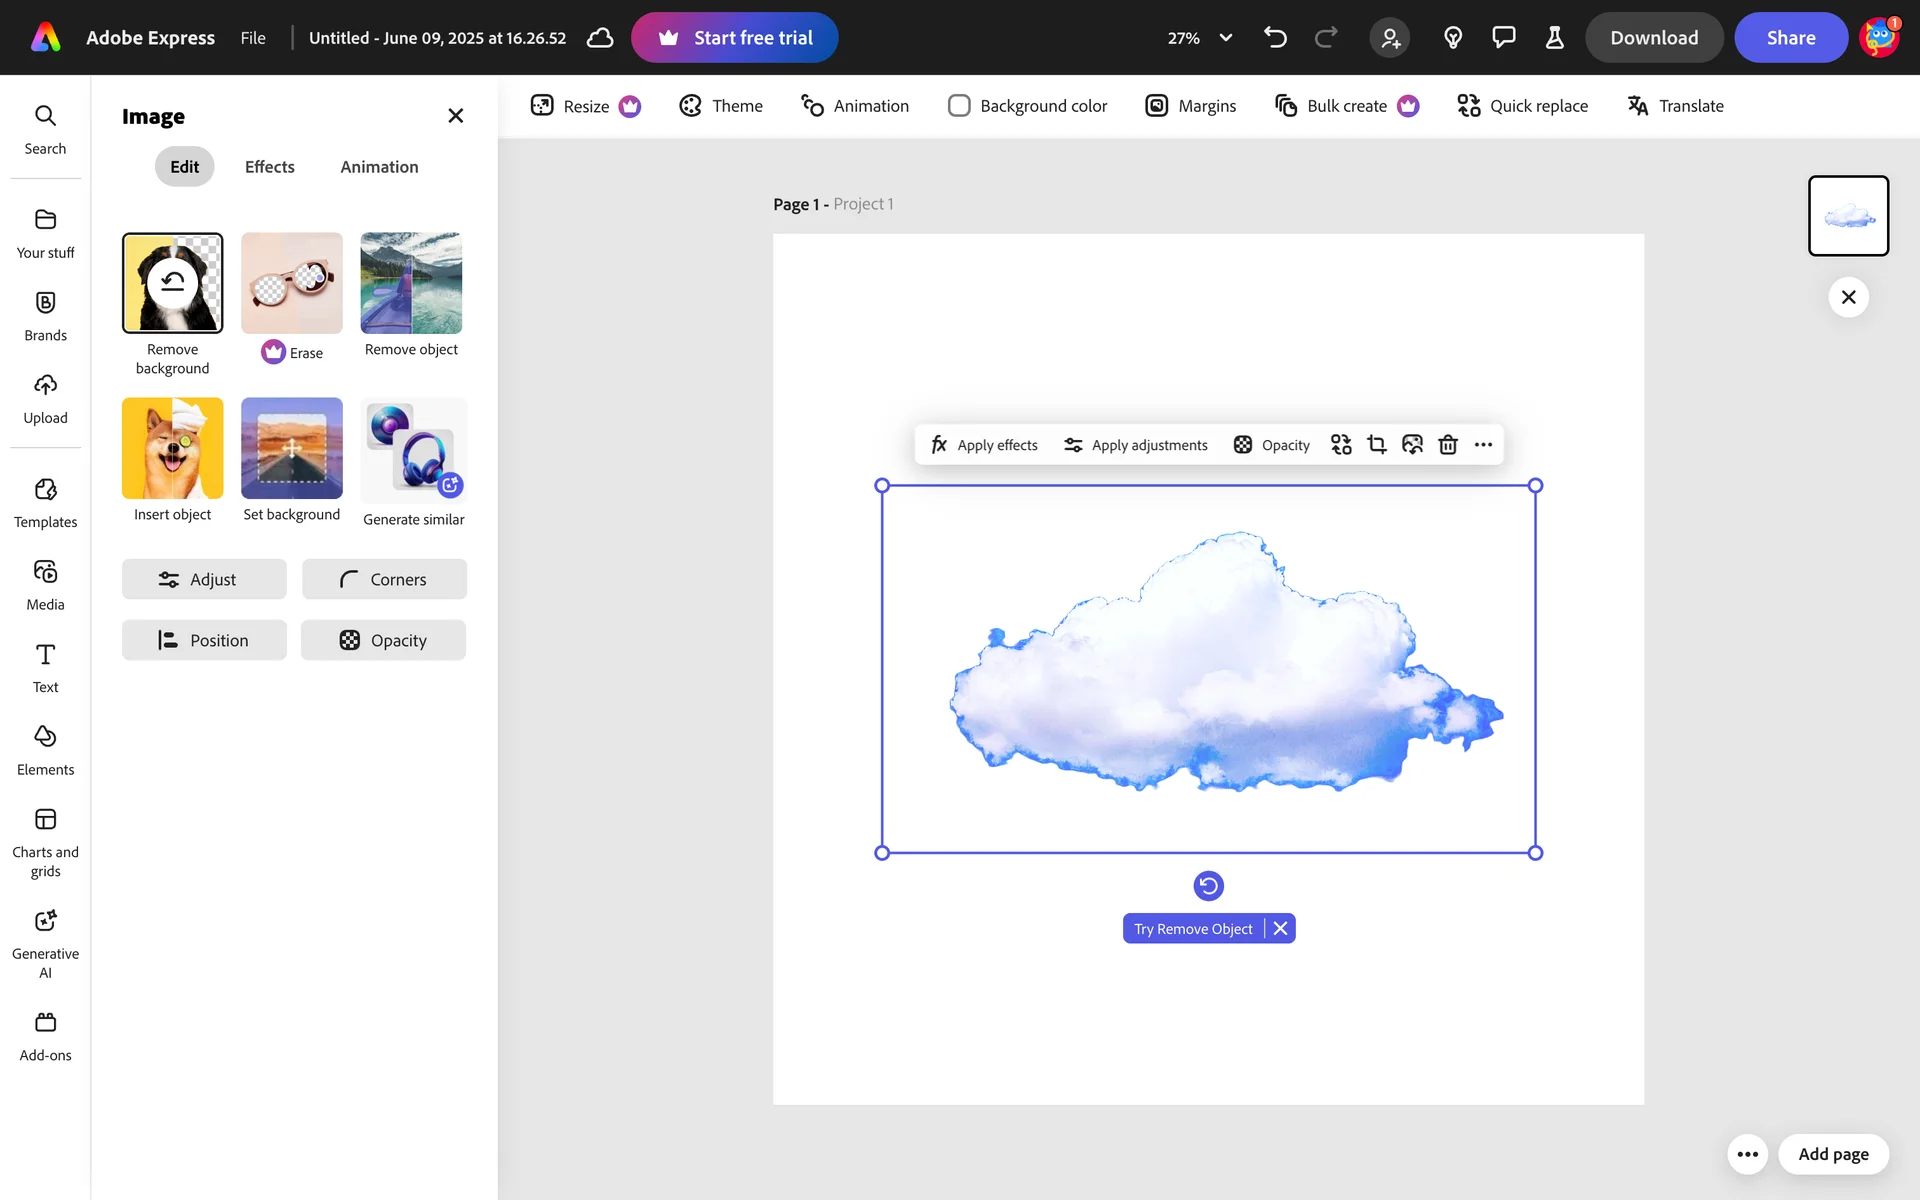Open the File menu

point(253,38)
